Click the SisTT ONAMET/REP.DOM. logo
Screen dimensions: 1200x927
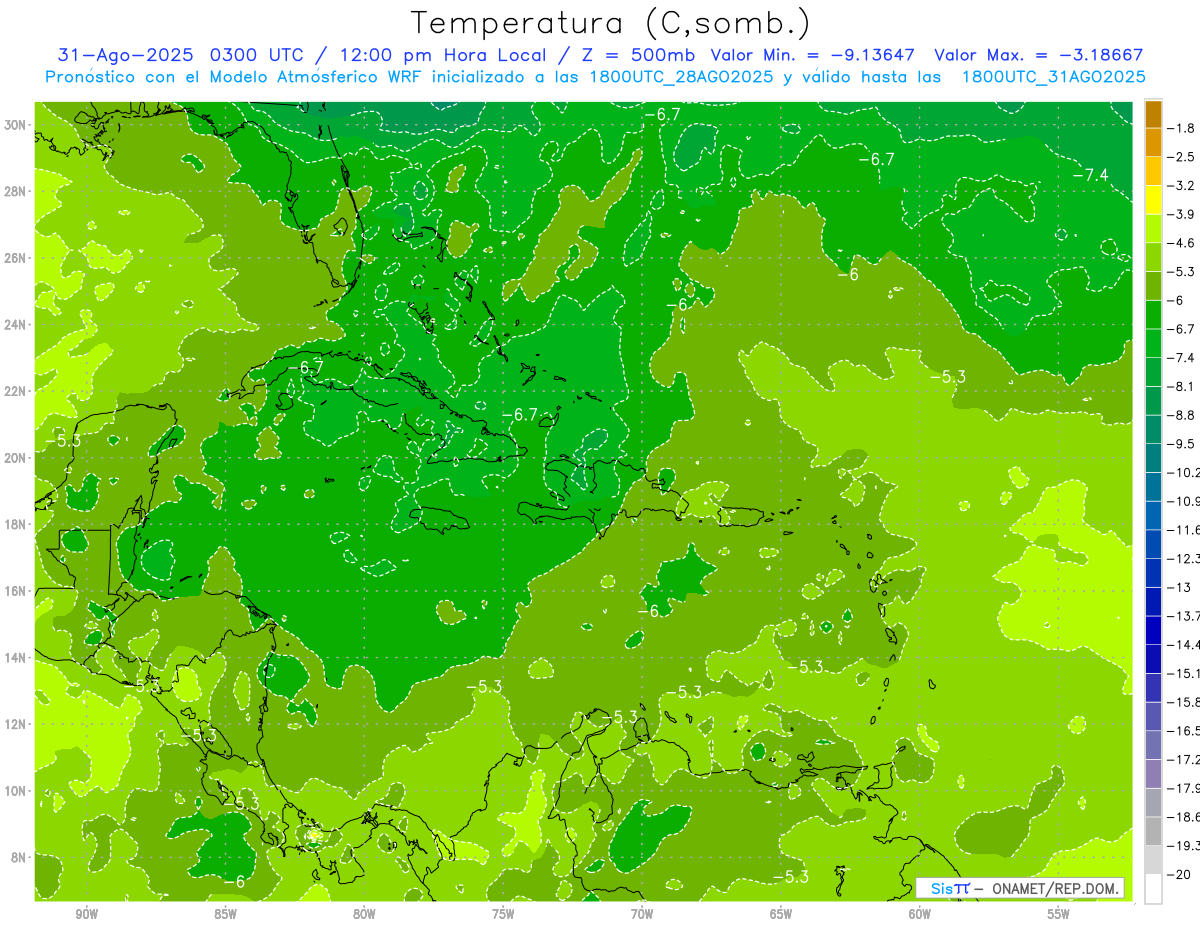point(1021,888)
